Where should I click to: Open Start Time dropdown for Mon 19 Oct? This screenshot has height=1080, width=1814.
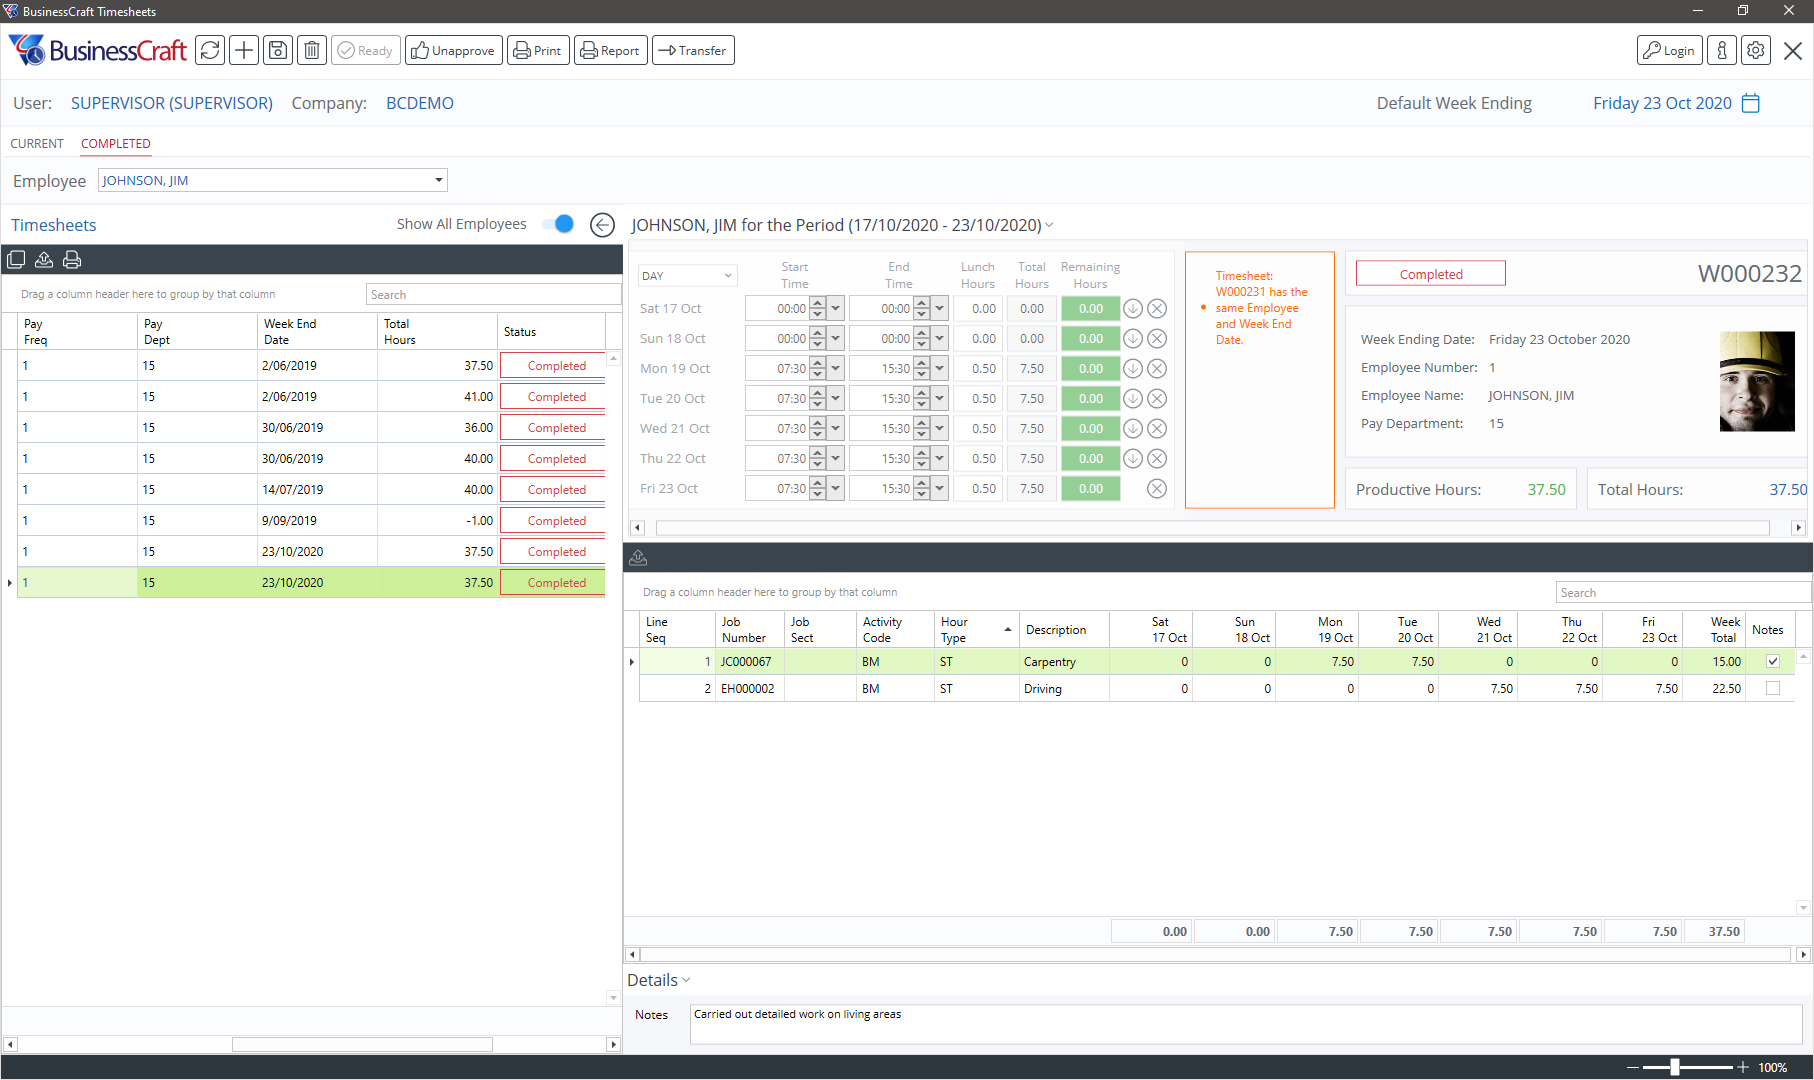coord(836,369)
